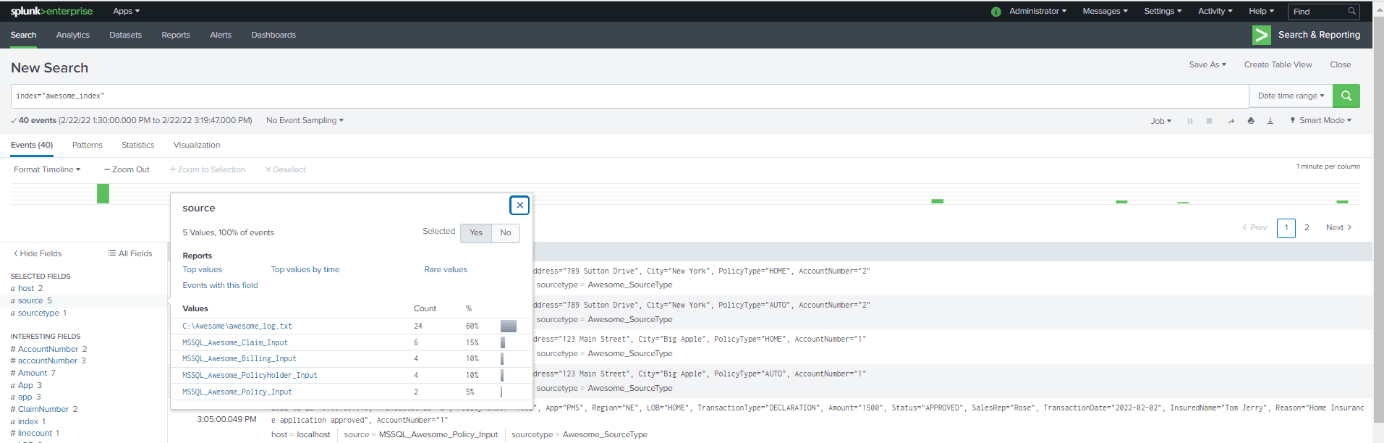This screenshot has width=1384, height=443.
Task: Close the source field popup
Action: (519, 205)
